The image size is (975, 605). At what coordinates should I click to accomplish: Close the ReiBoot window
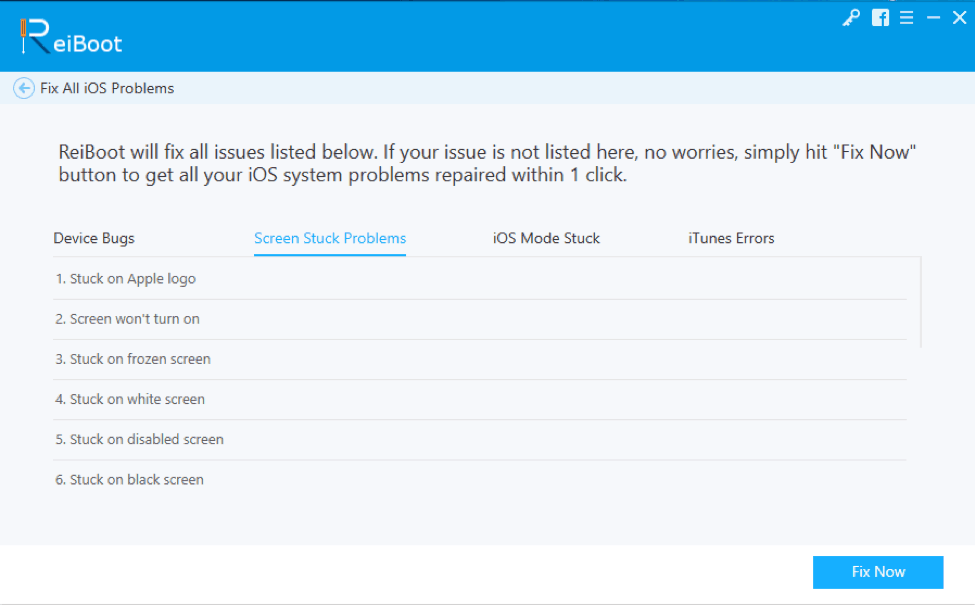959,18
